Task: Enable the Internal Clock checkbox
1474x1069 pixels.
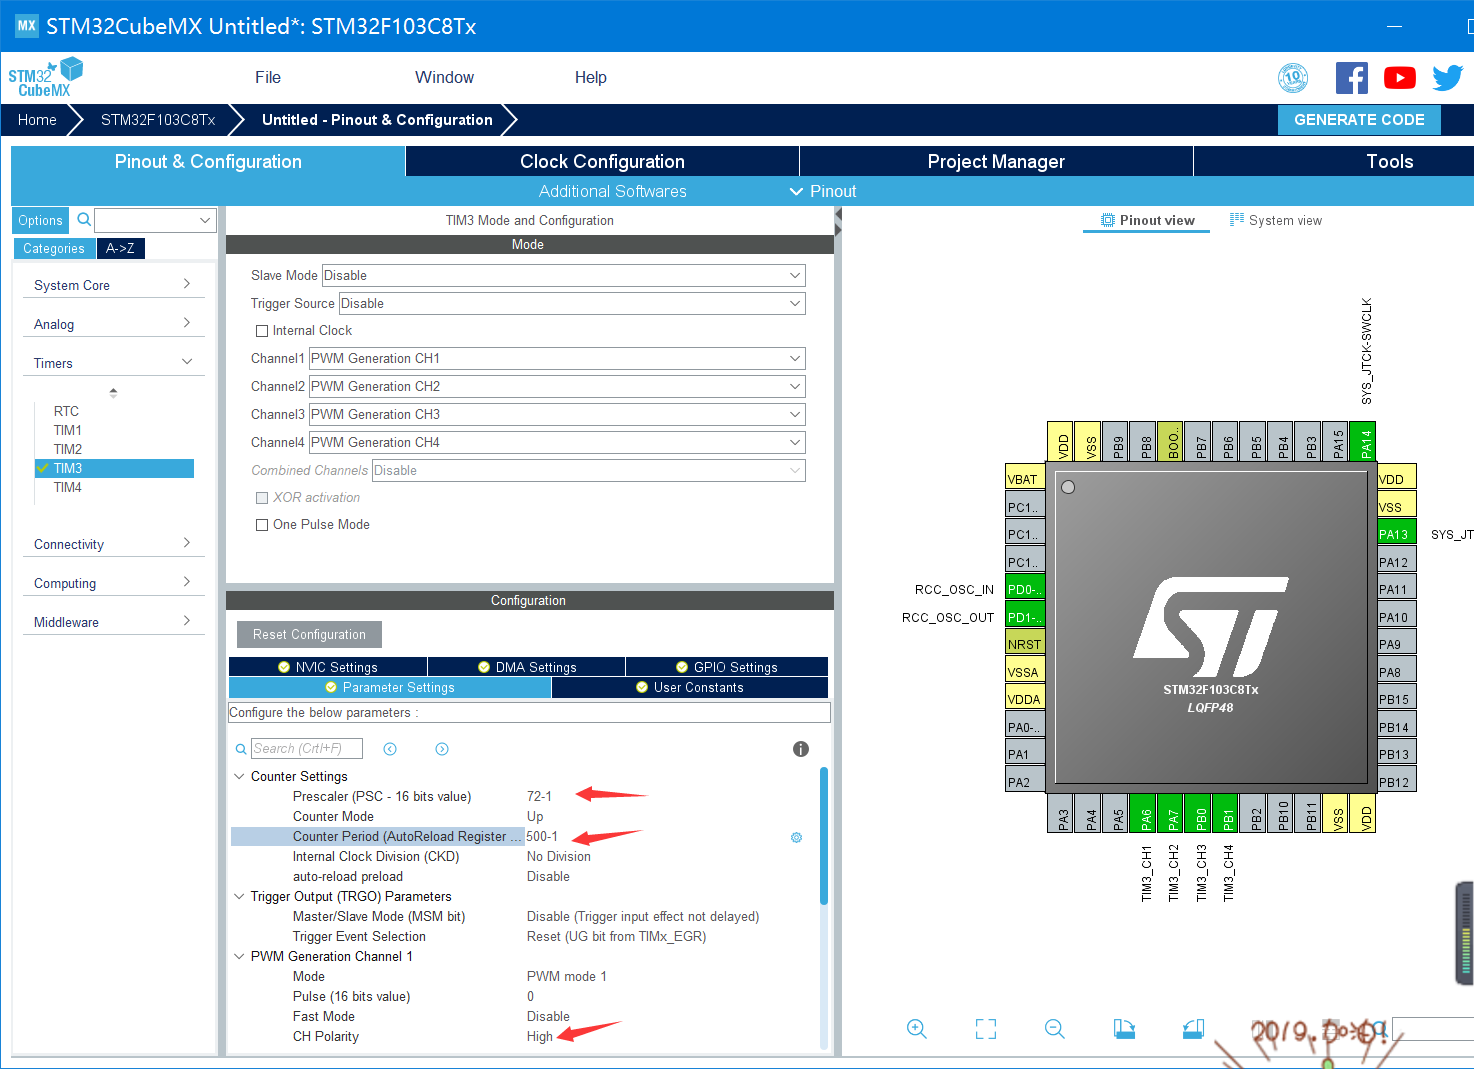Action: tap(262, 331)
